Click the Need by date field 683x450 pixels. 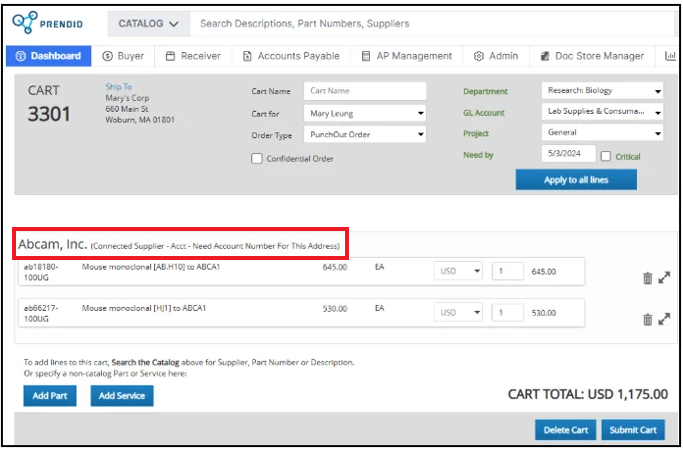(568, 153)
